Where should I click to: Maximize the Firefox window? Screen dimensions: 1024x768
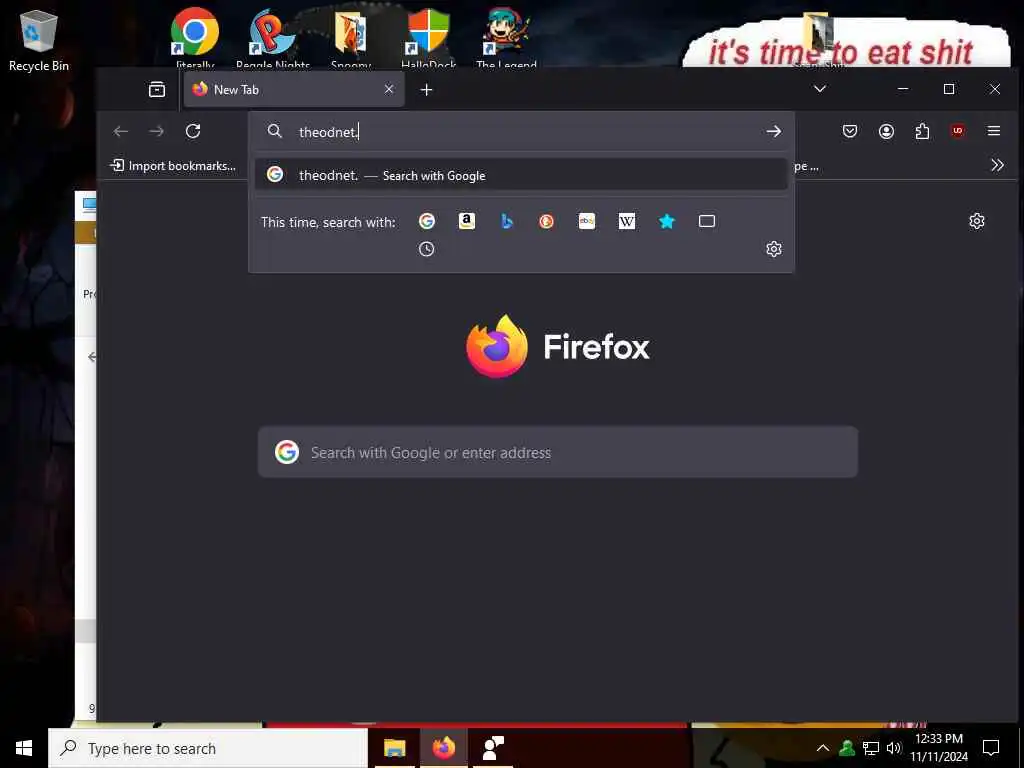[x=949, y=89]
